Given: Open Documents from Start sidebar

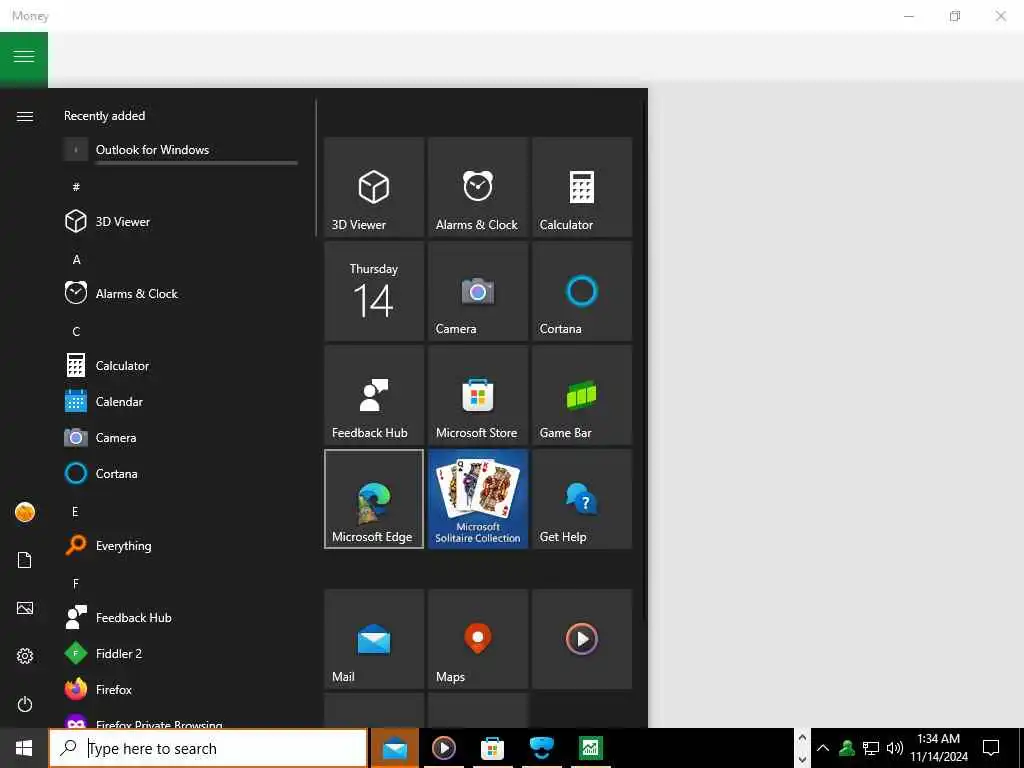Looking at the screenshot, I should point(25,560).
